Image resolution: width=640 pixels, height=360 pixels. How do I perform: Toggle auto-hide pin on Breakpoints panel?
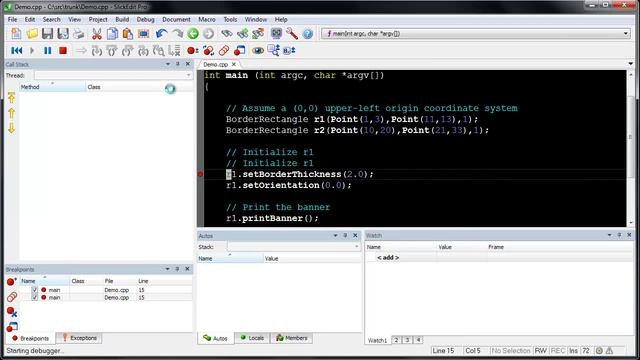click(x=177, y=269)
